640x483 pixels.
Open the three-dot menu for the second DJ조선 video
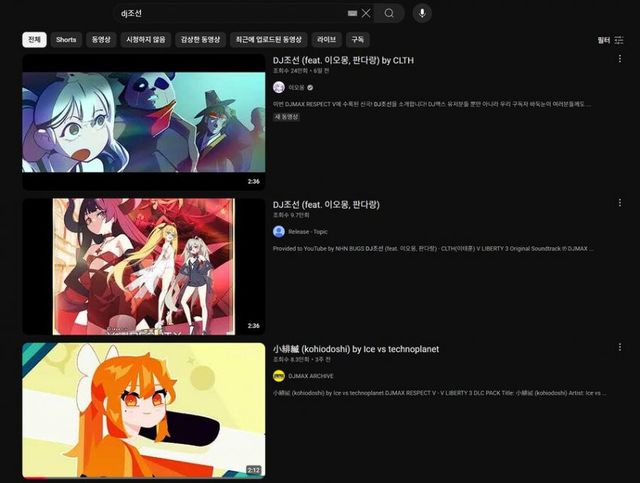tap(620, 204)
